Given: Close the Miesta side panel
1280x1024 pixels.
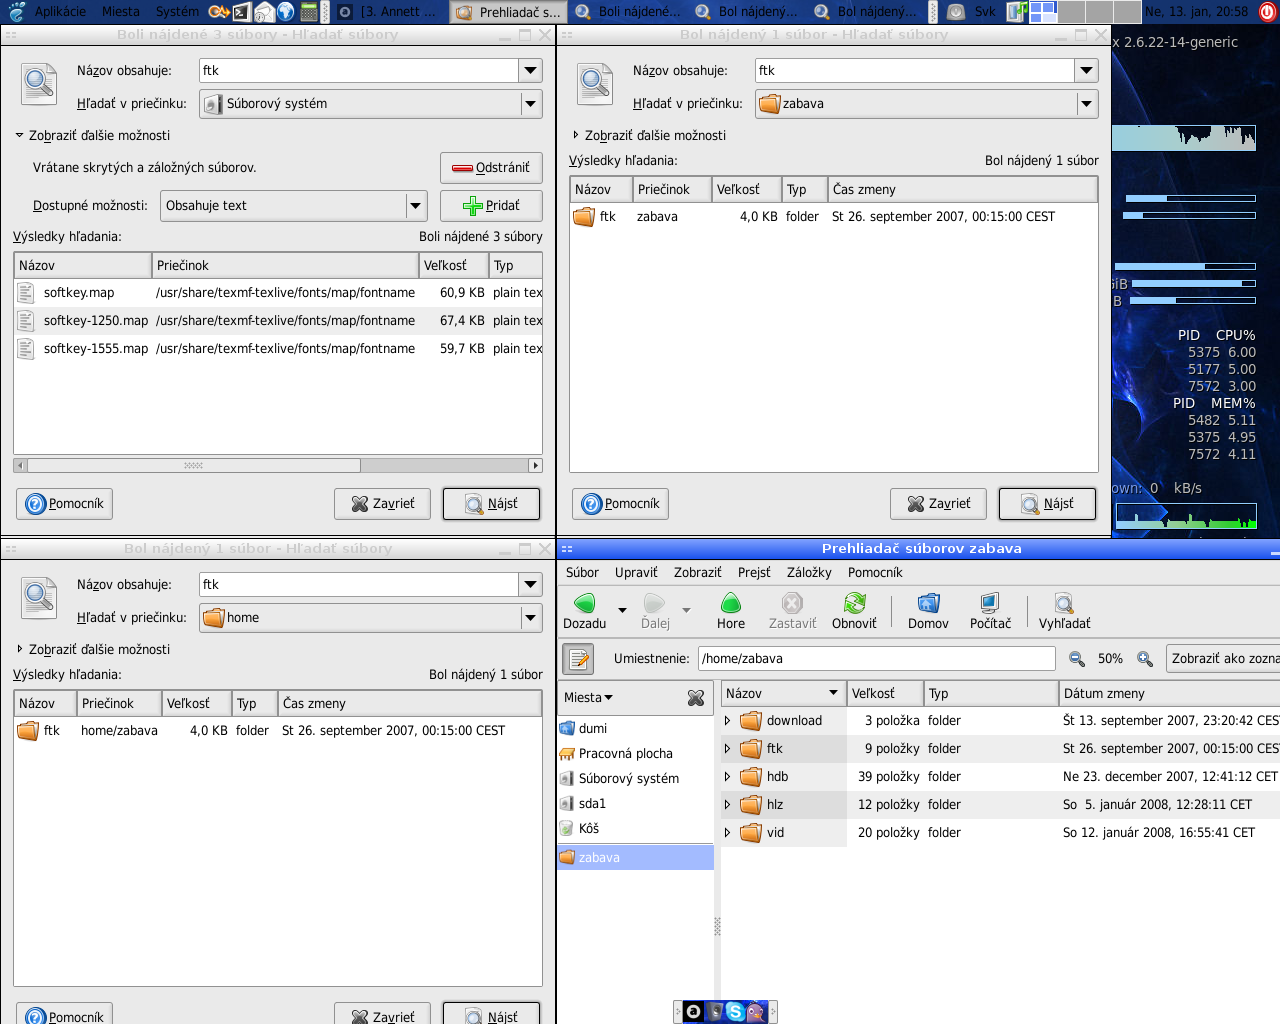Looking at the screenshot, I should 696,698.
